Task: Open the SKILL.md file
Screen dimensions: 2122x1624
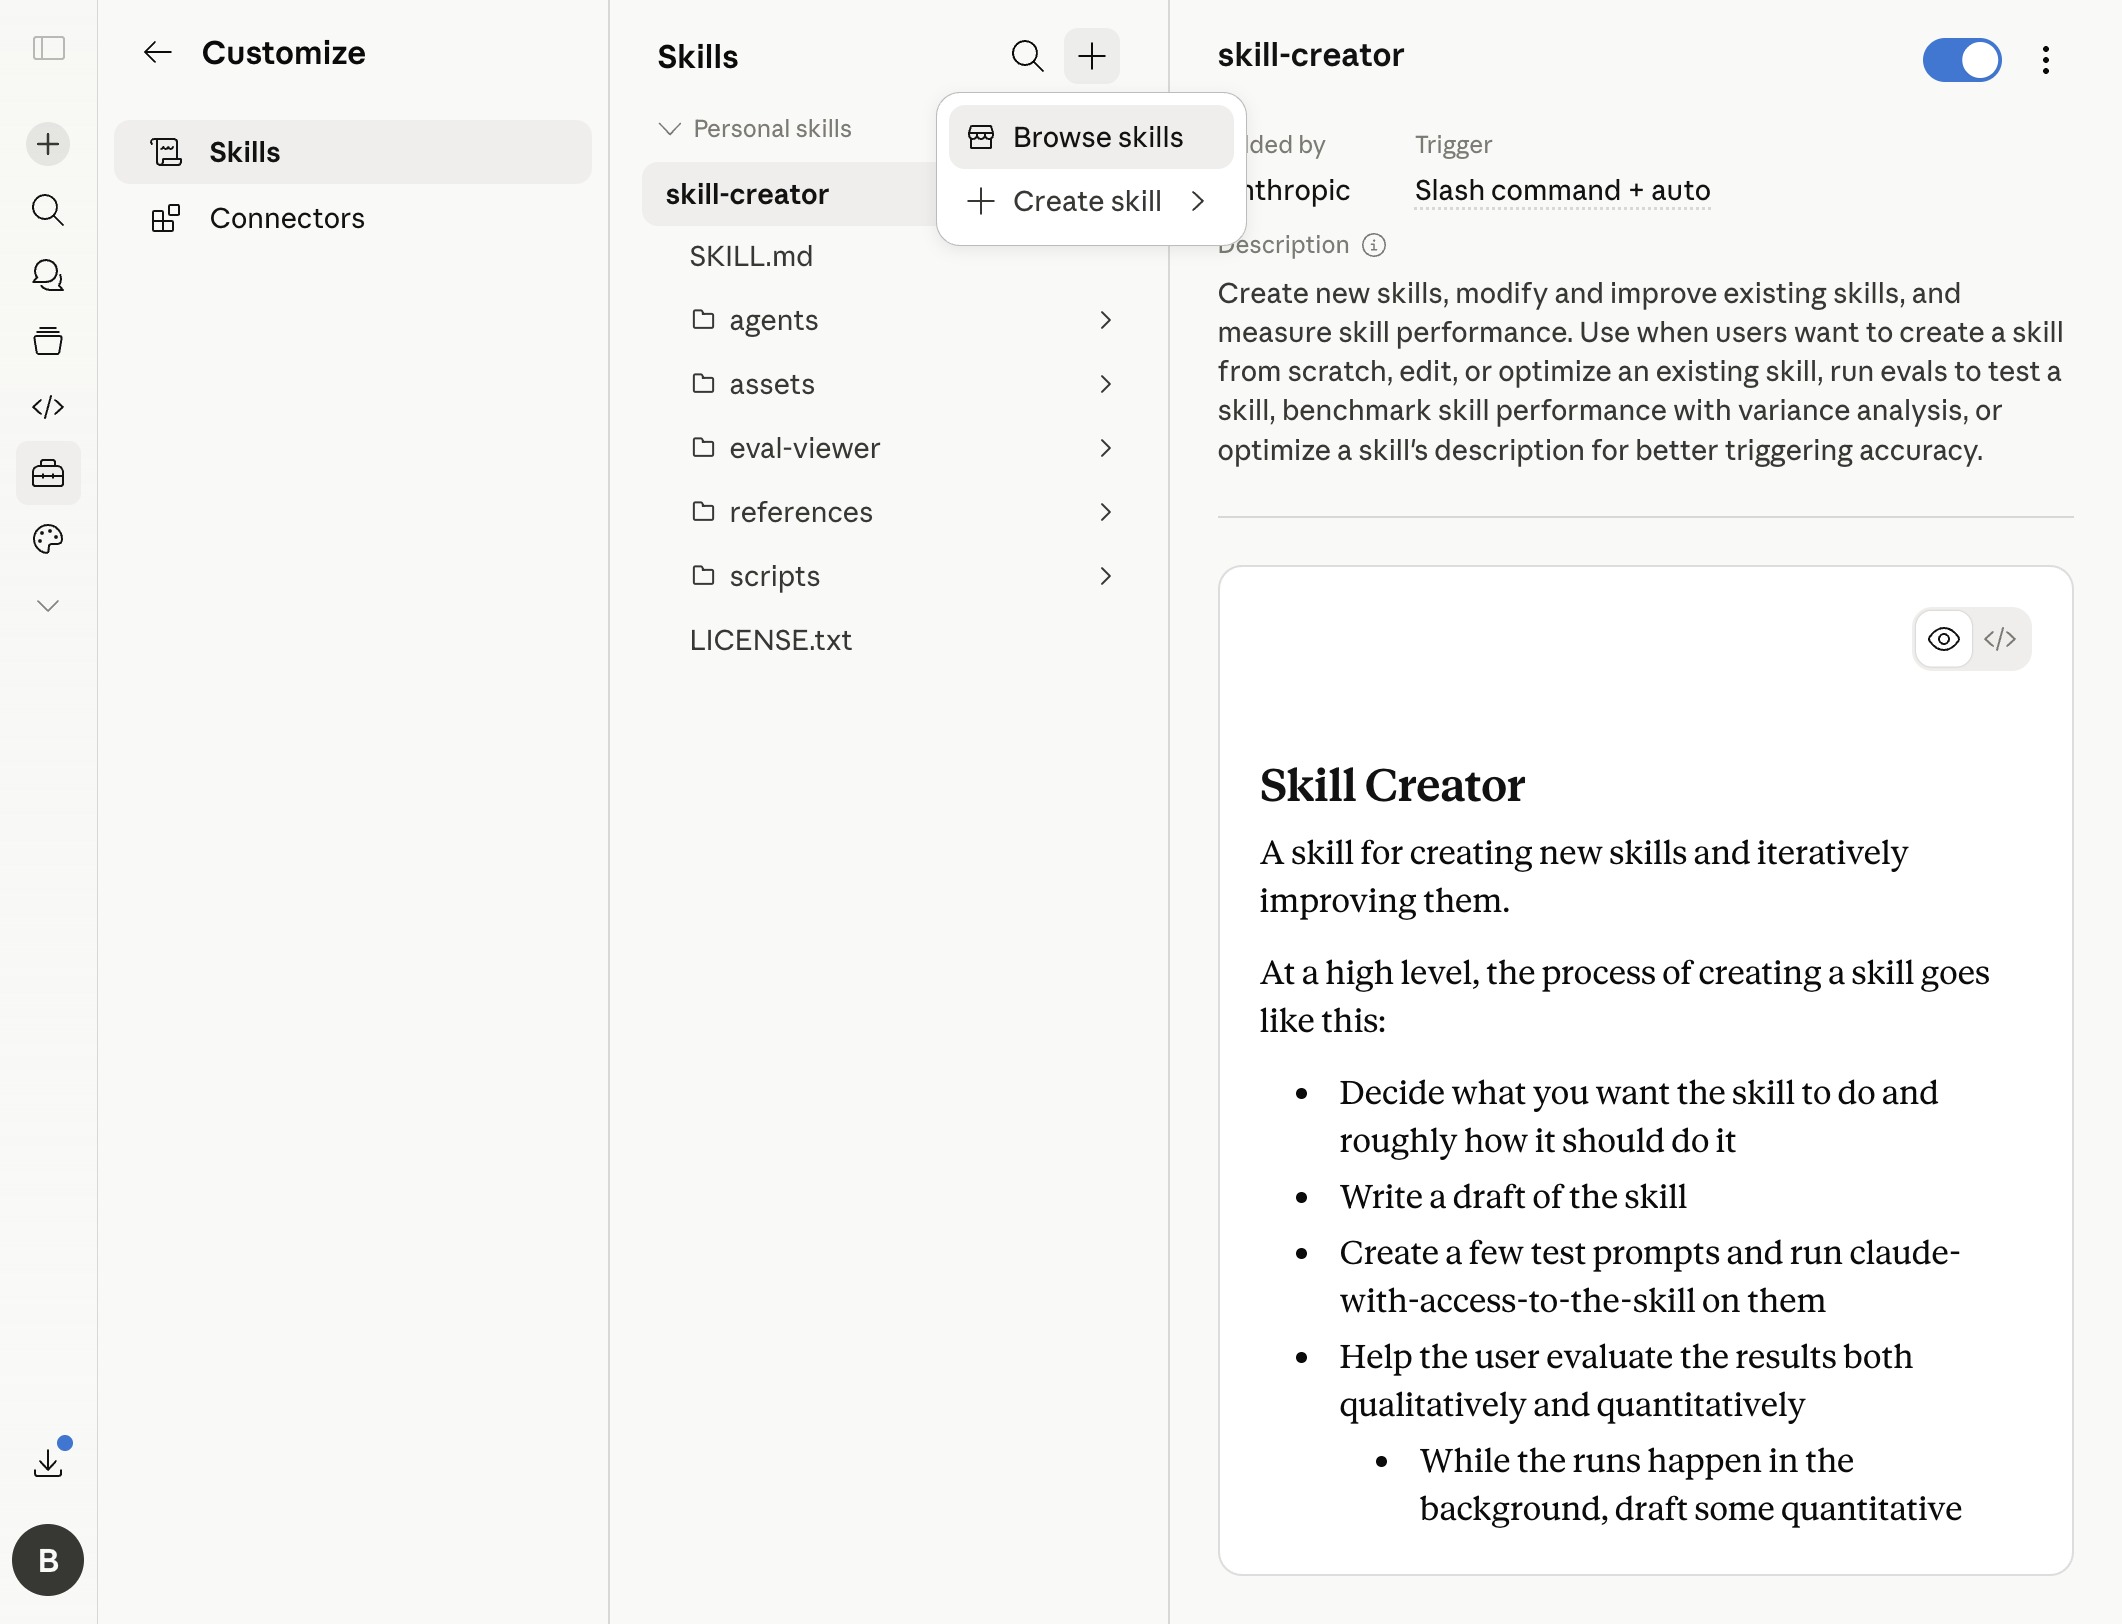Action: coord(751,257)
